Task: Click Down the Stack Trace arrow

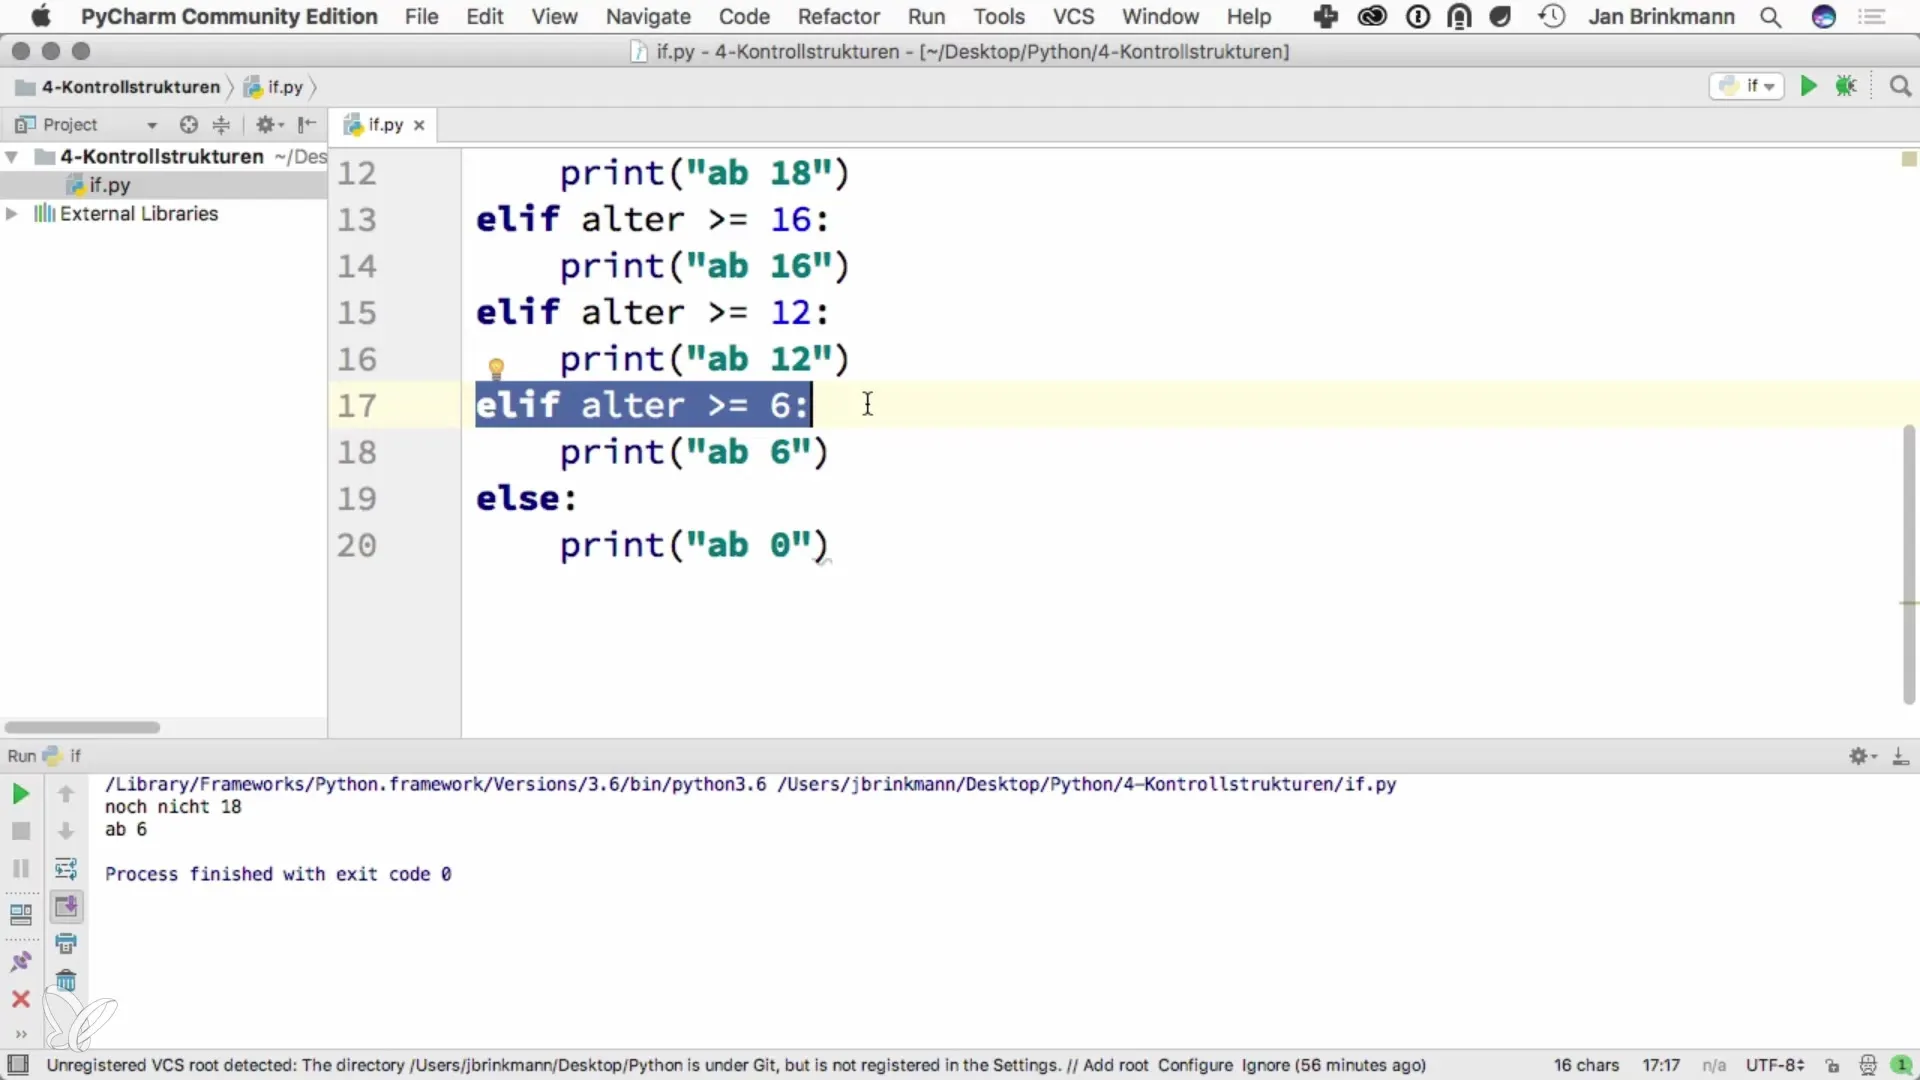Action: click(x=66, y=831)
